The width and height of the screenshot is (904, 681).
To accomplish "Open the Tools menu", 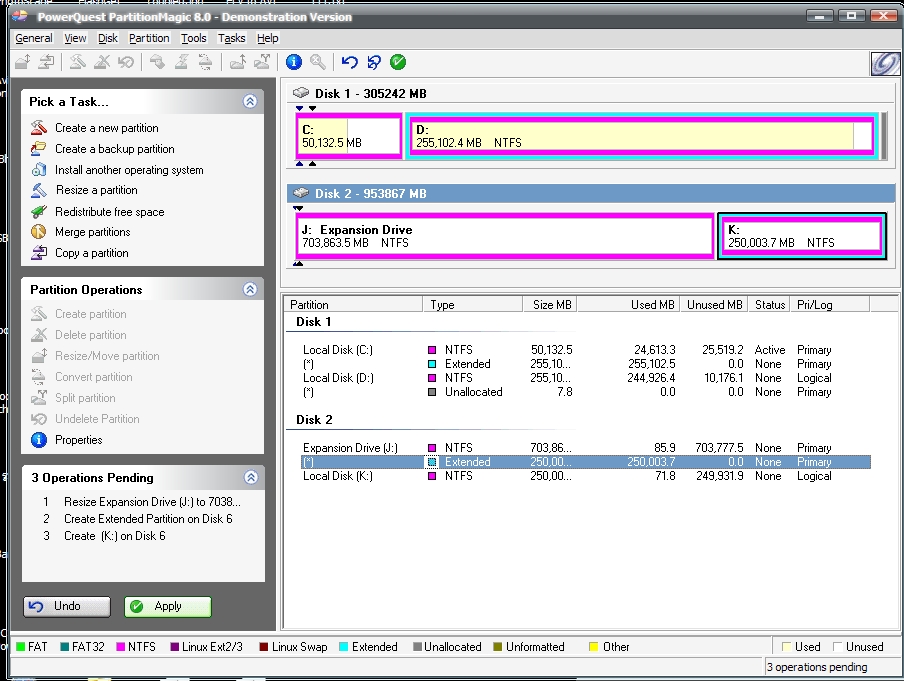I will [x=193, y=38].
